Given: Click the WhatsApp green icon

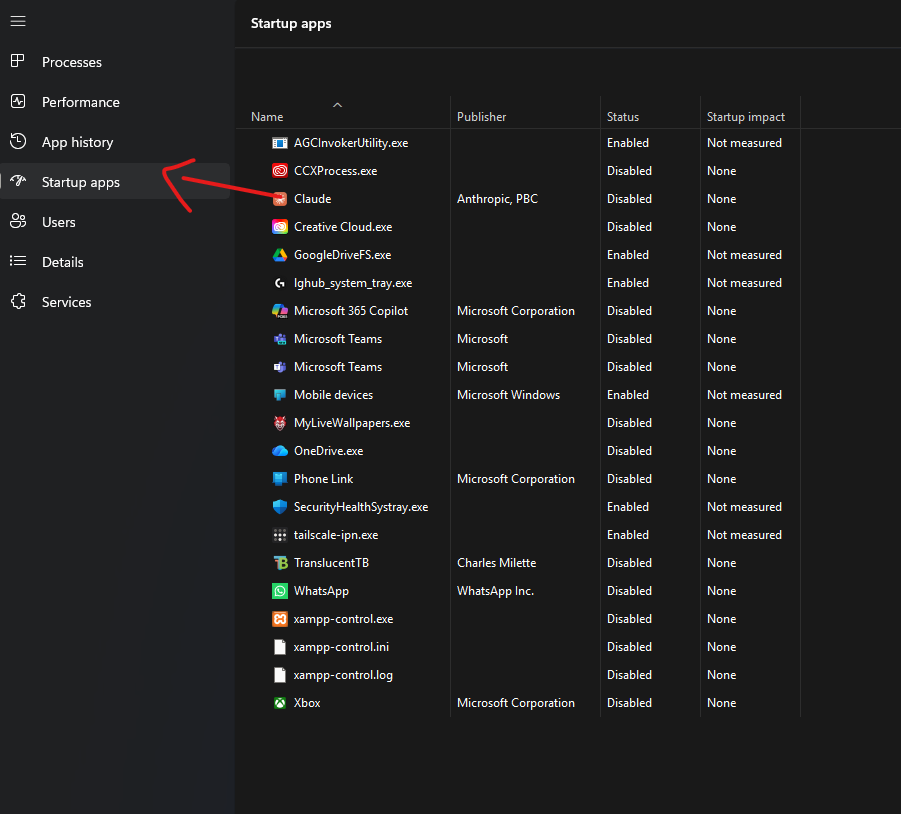Looking at the screenshot, I should 280,591.
